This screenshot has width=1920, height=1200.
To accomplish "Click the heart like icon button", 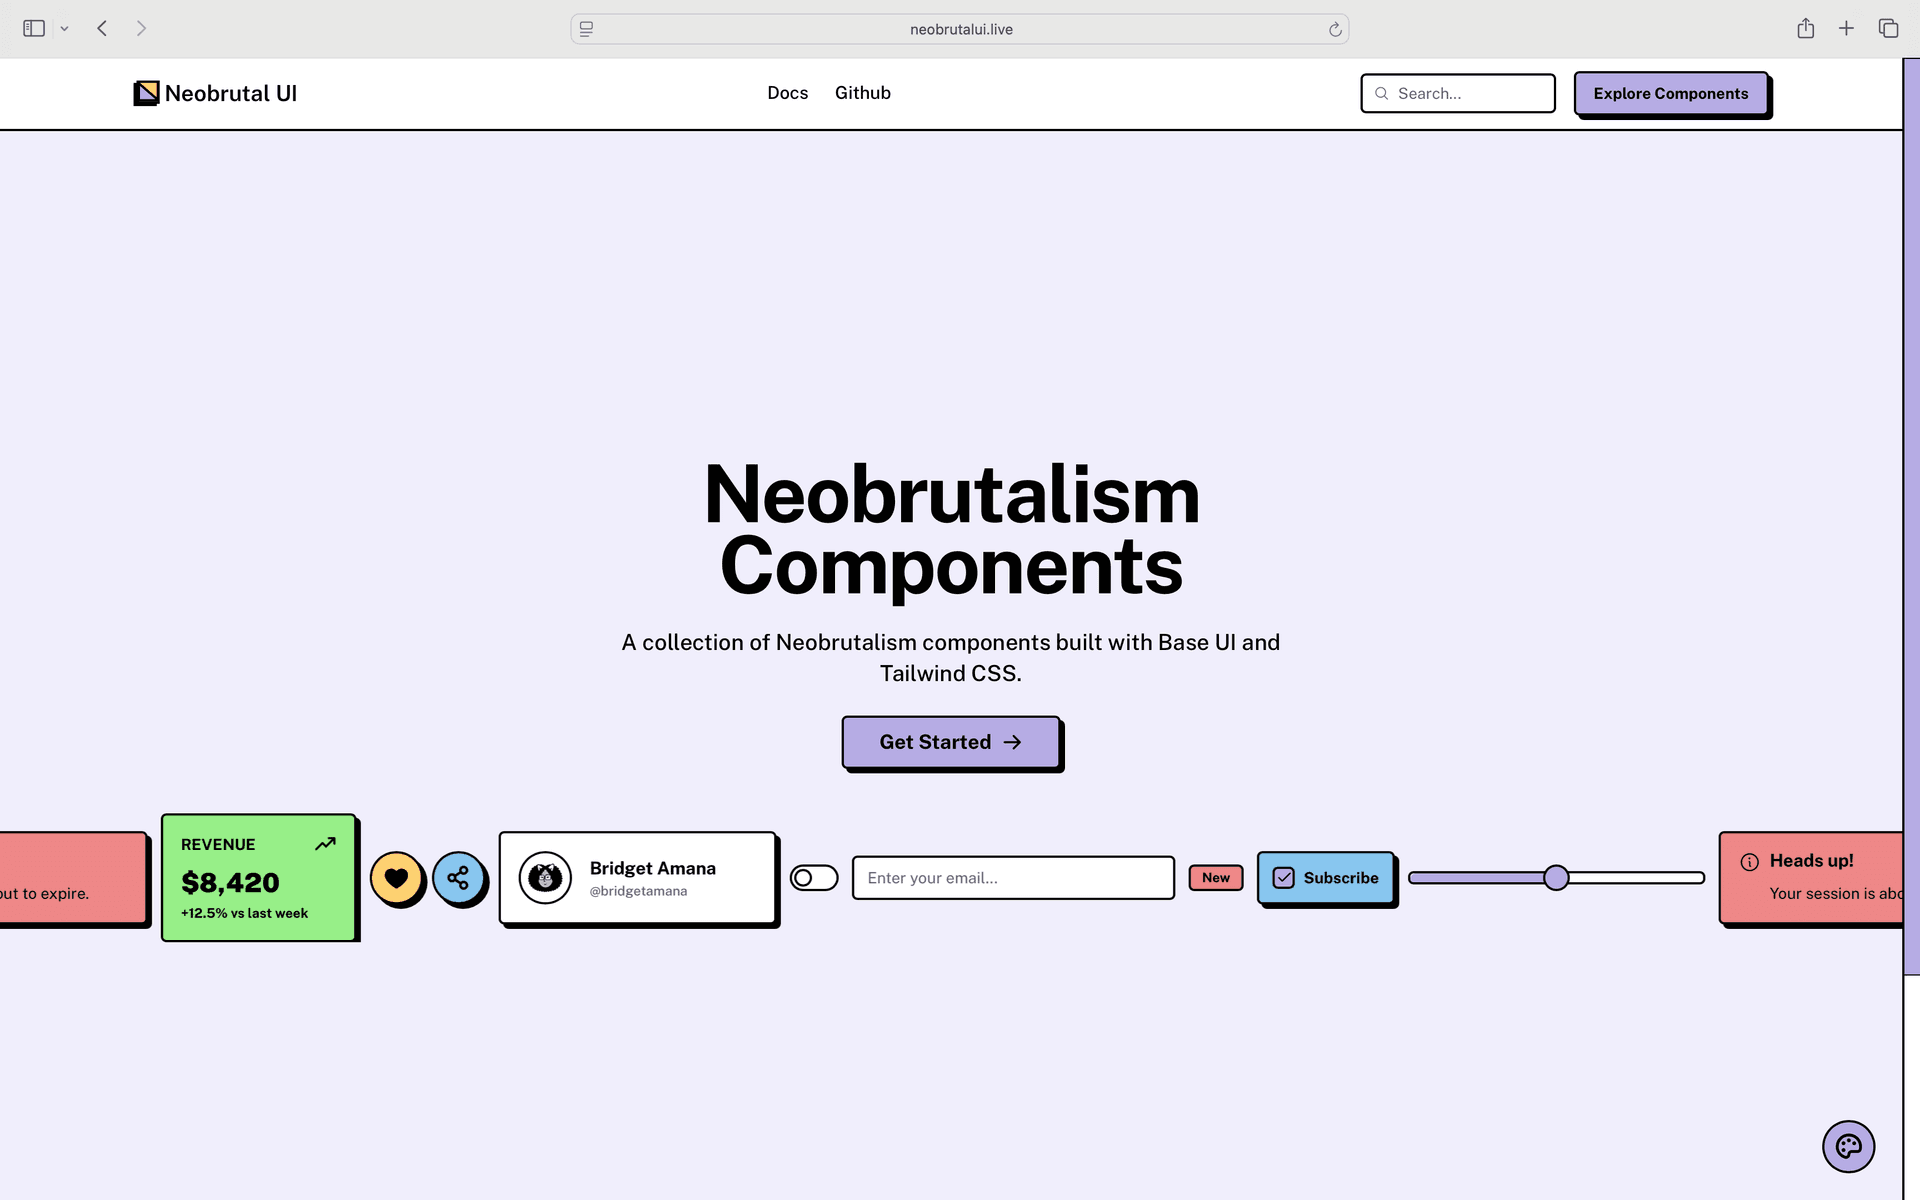I will point(396,878).
